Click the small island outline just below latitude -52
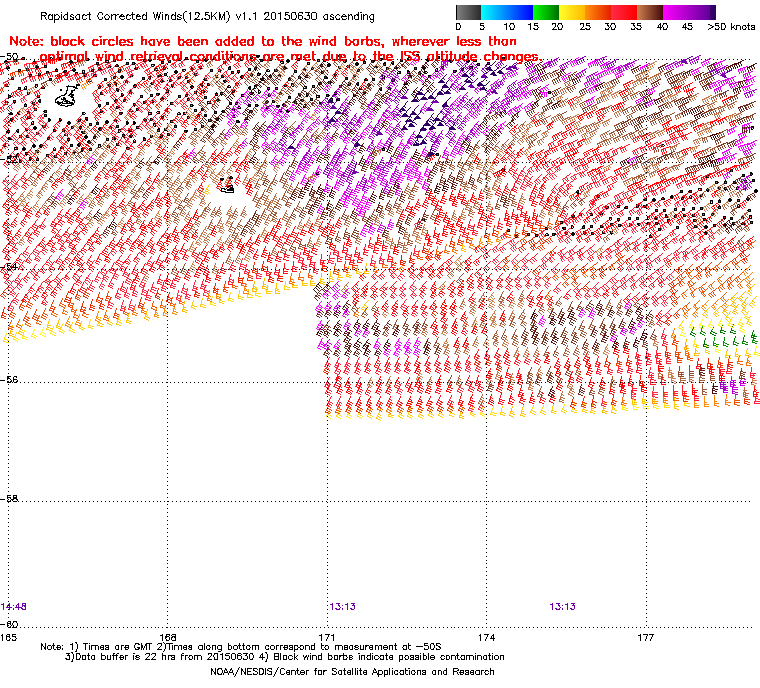 (227, 187)
